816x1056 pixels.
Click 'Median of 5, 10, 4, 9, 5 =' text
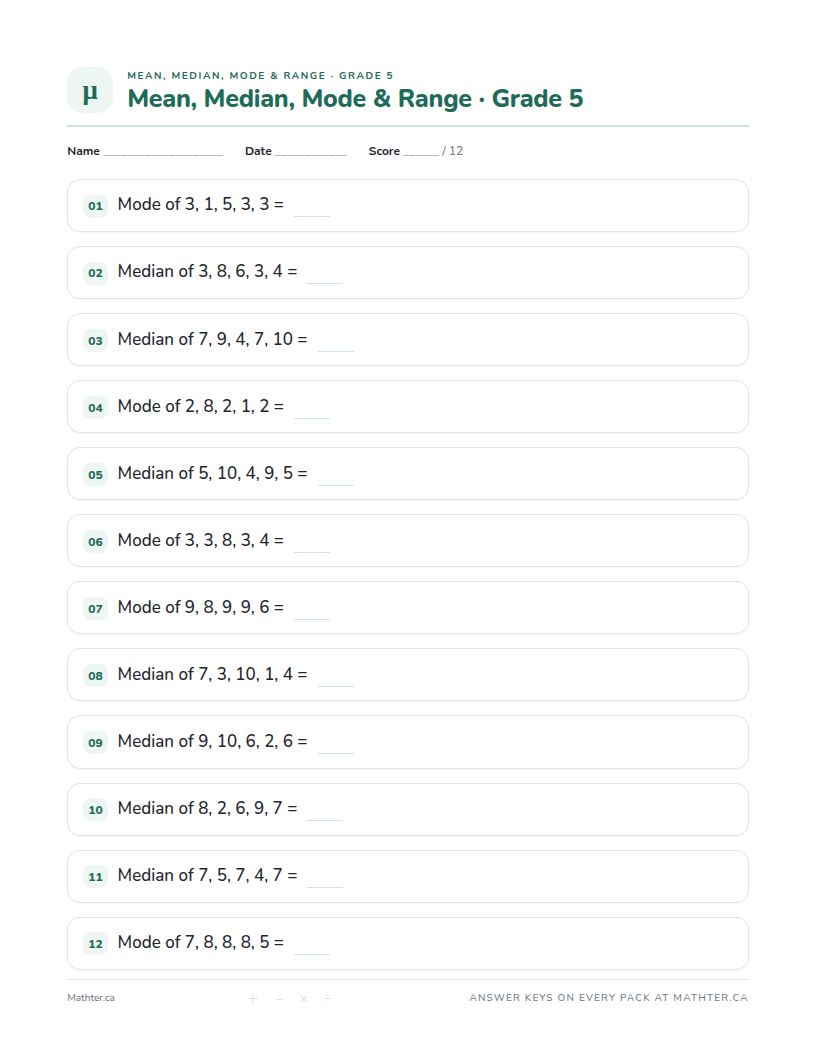(x=212, y=473)
